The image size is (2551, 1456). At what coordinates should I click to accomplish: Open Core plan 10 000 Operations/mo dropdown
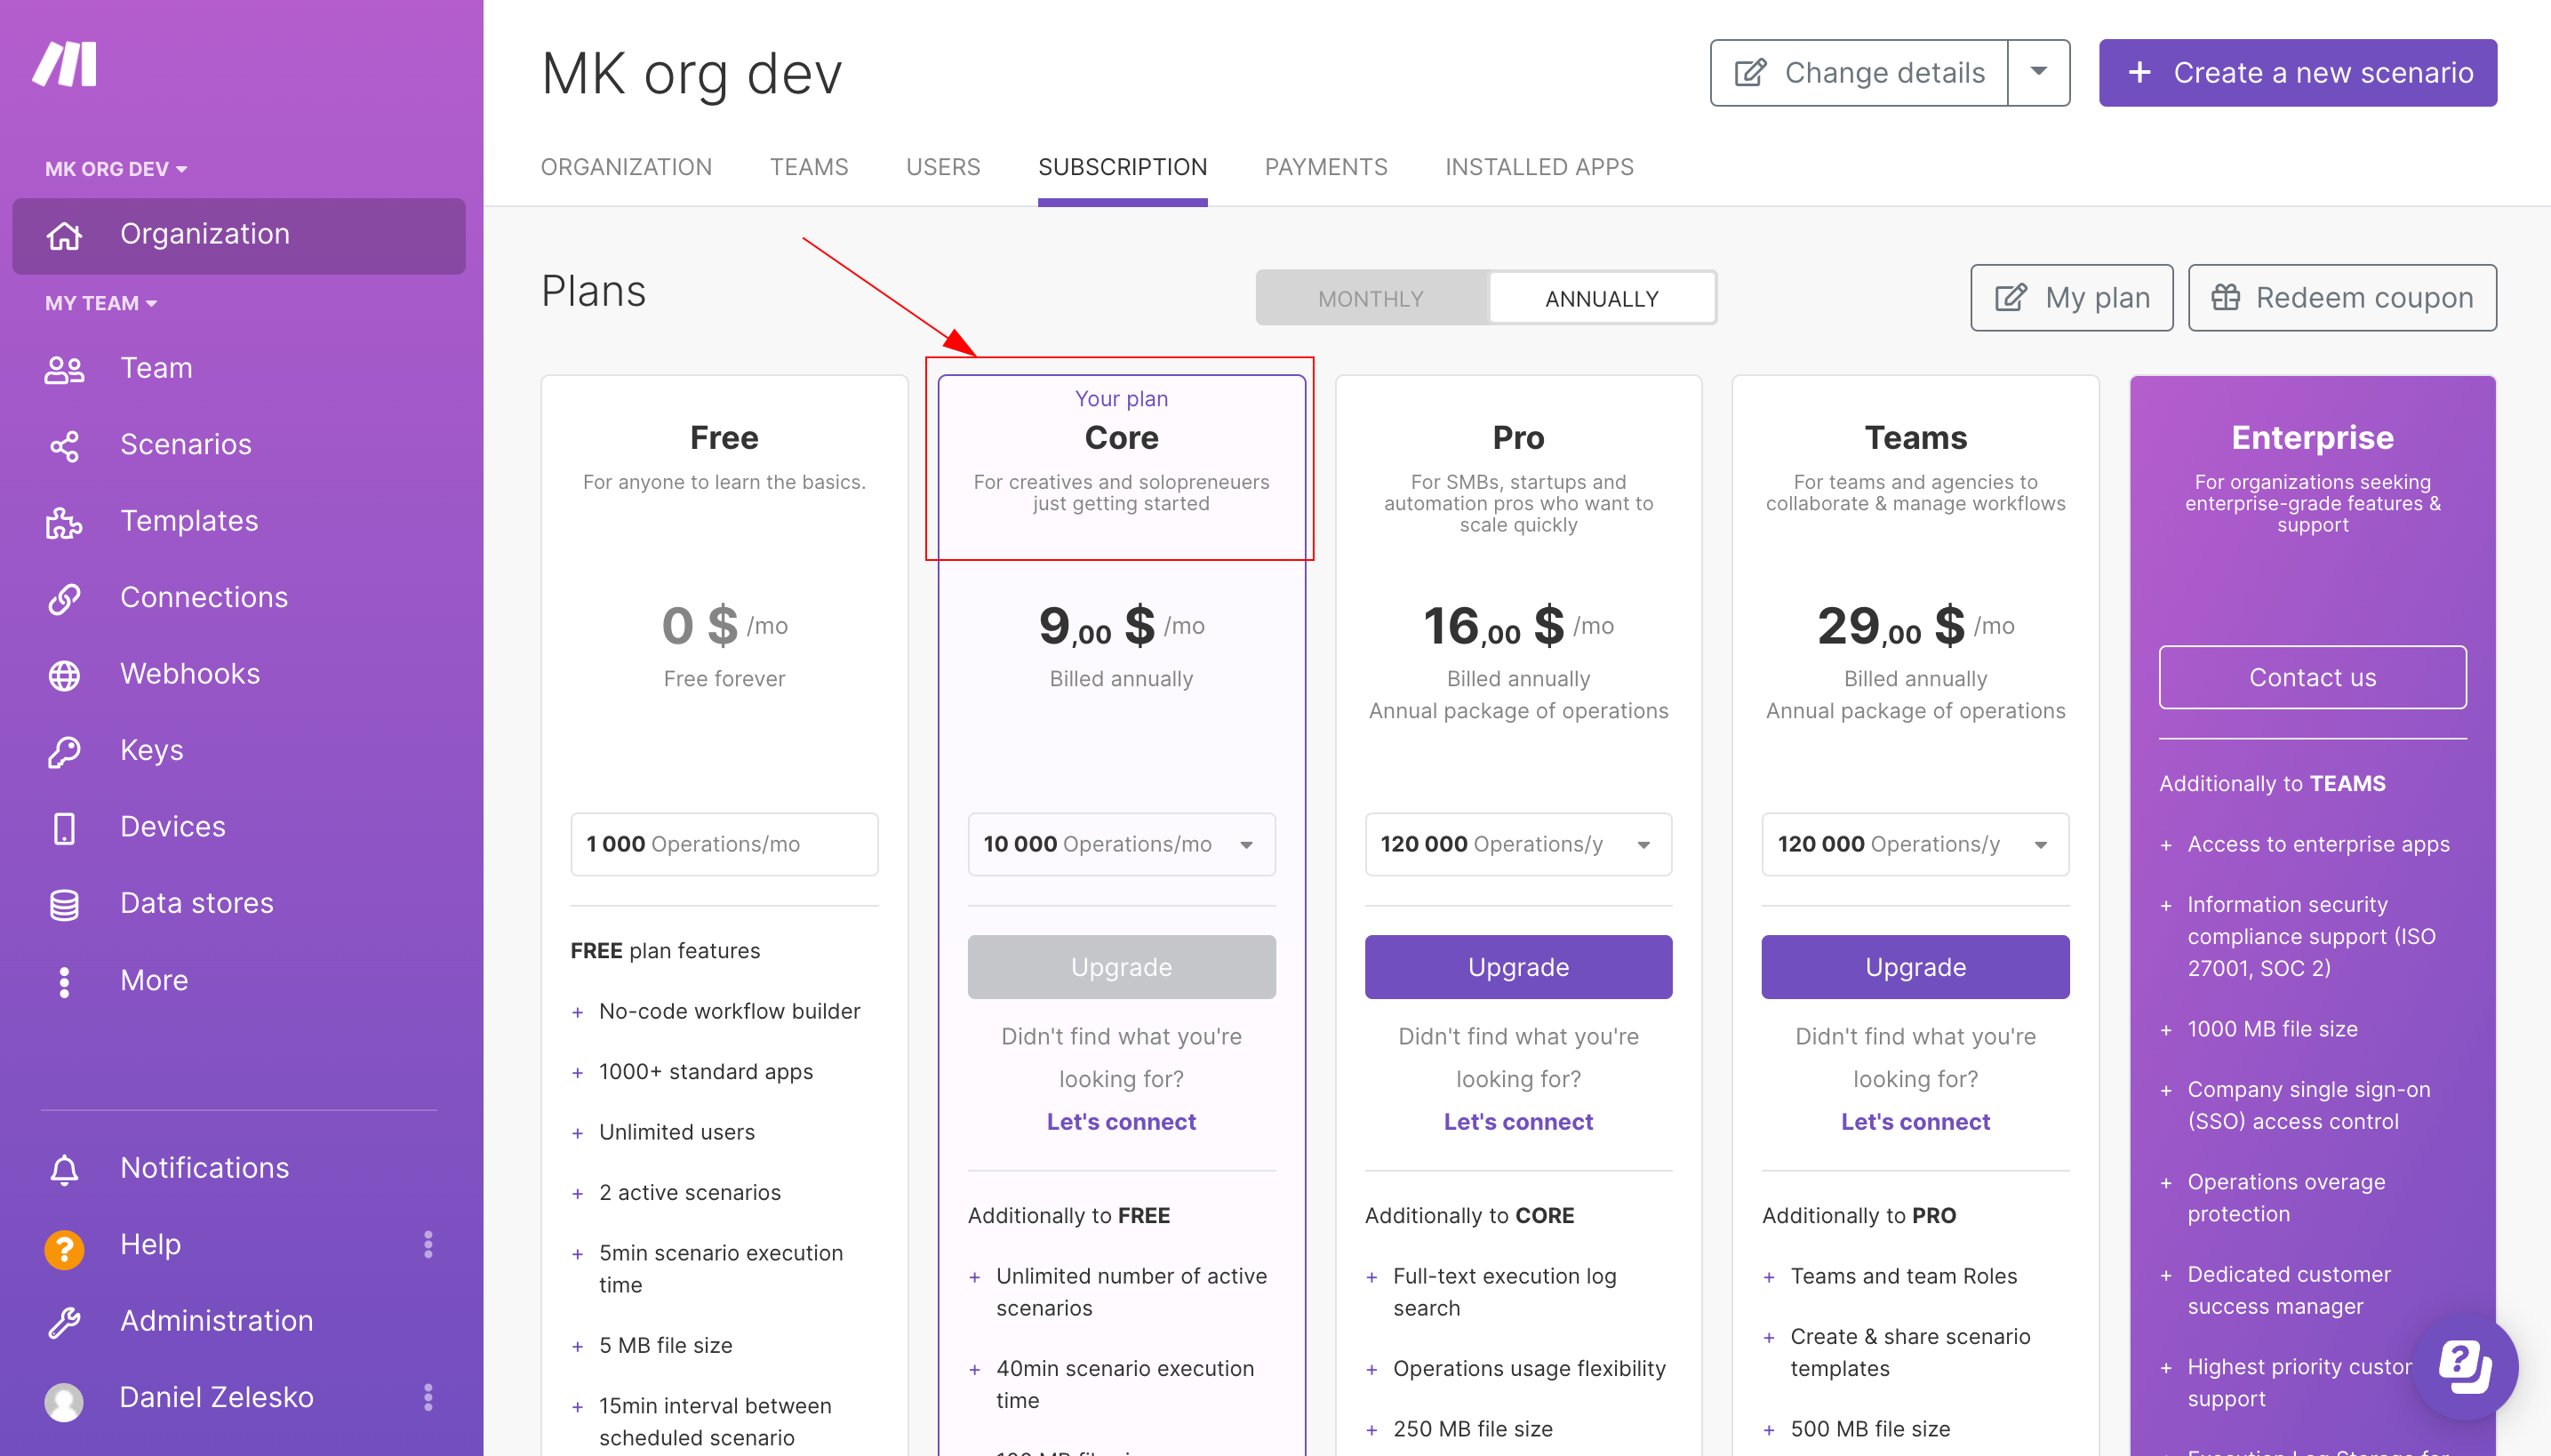click(x=1121, y=844)
